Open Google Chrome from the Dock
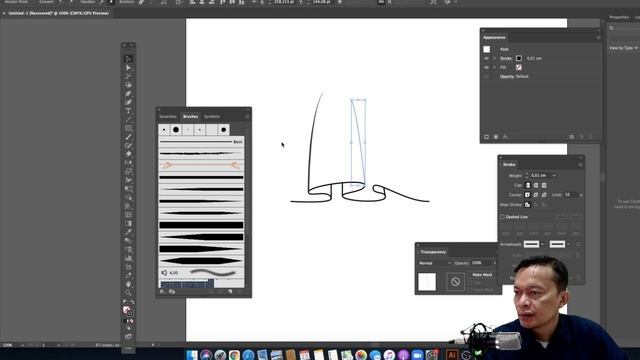 (234, 355)
